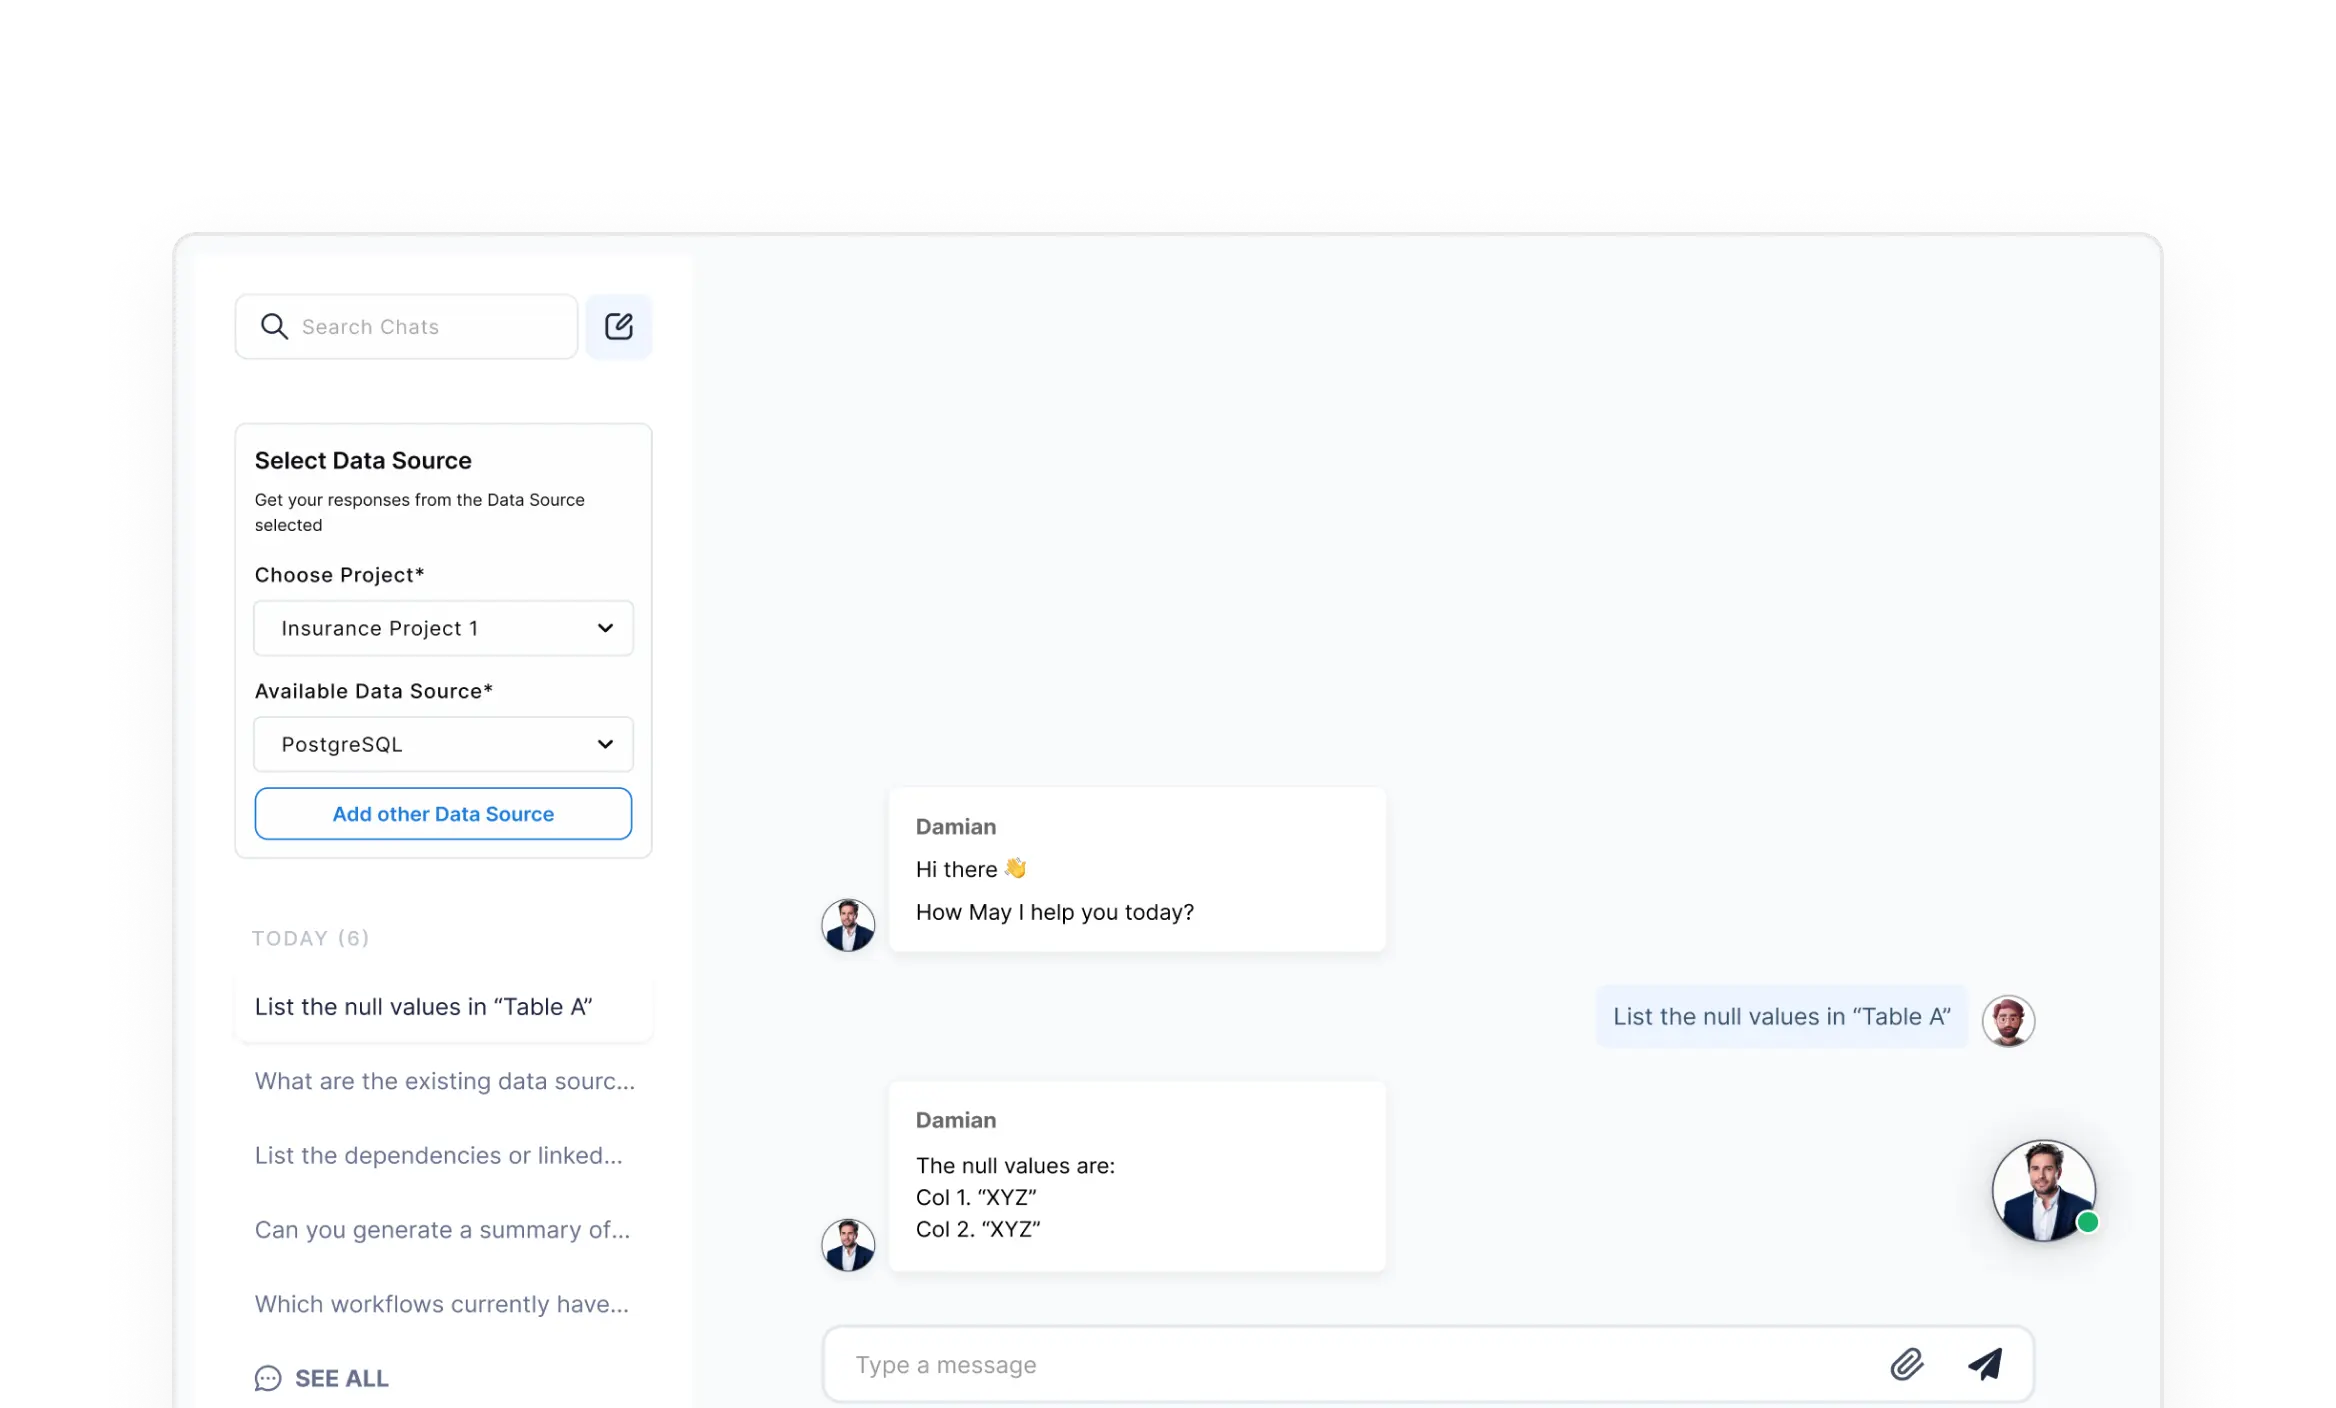Click the search magnifier icon
Image resolution: width=2336 pixels, height=1408 pixels.
(273, 326)
